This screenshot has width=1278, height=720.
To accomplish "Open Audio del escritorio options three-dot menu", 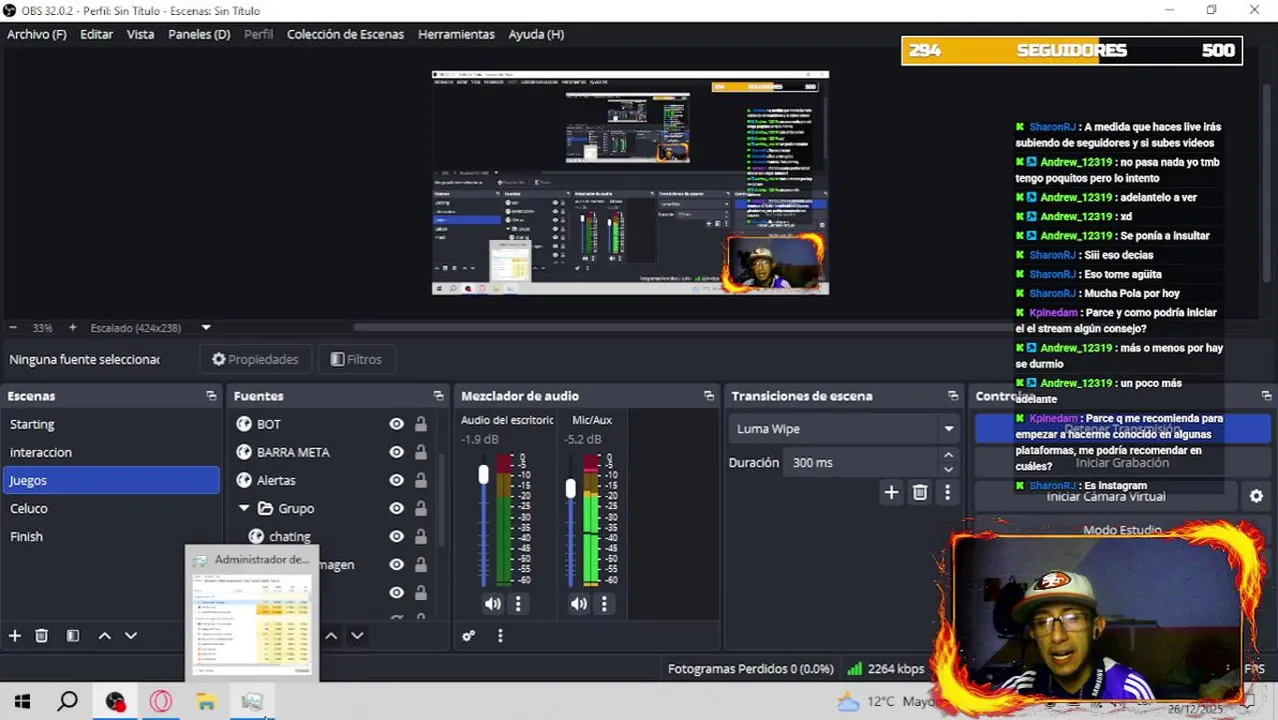I will (x=518, y=604).
